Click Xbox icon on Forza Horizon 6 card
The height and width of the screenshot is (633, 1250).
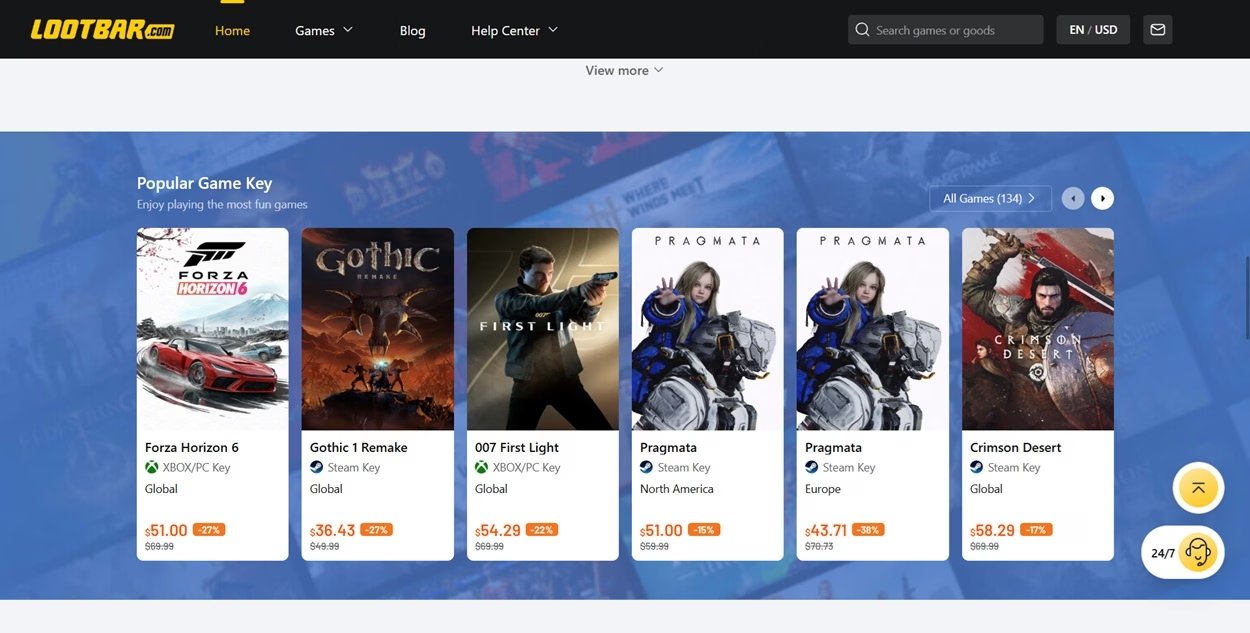(152, 467)
